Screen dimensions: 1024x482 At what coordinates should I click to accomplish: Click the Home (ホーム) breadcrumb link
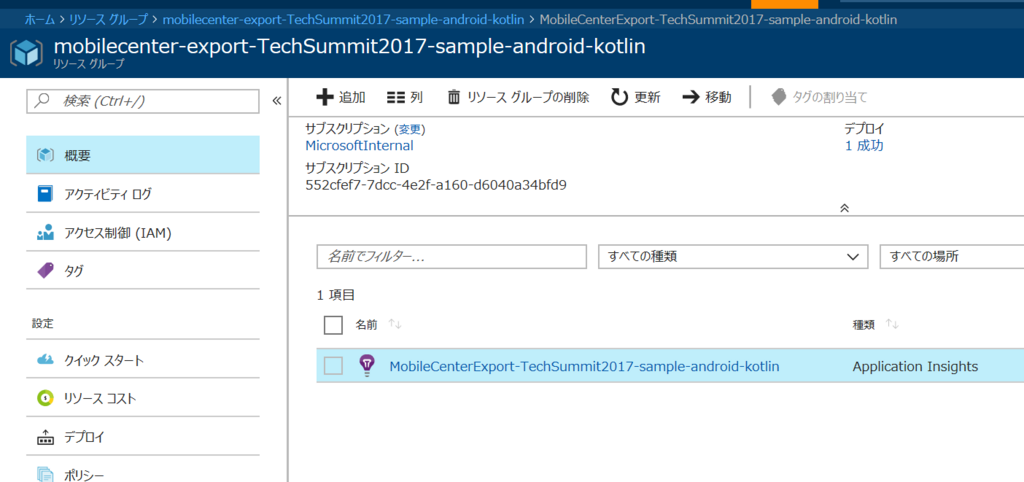click(40, 20)
